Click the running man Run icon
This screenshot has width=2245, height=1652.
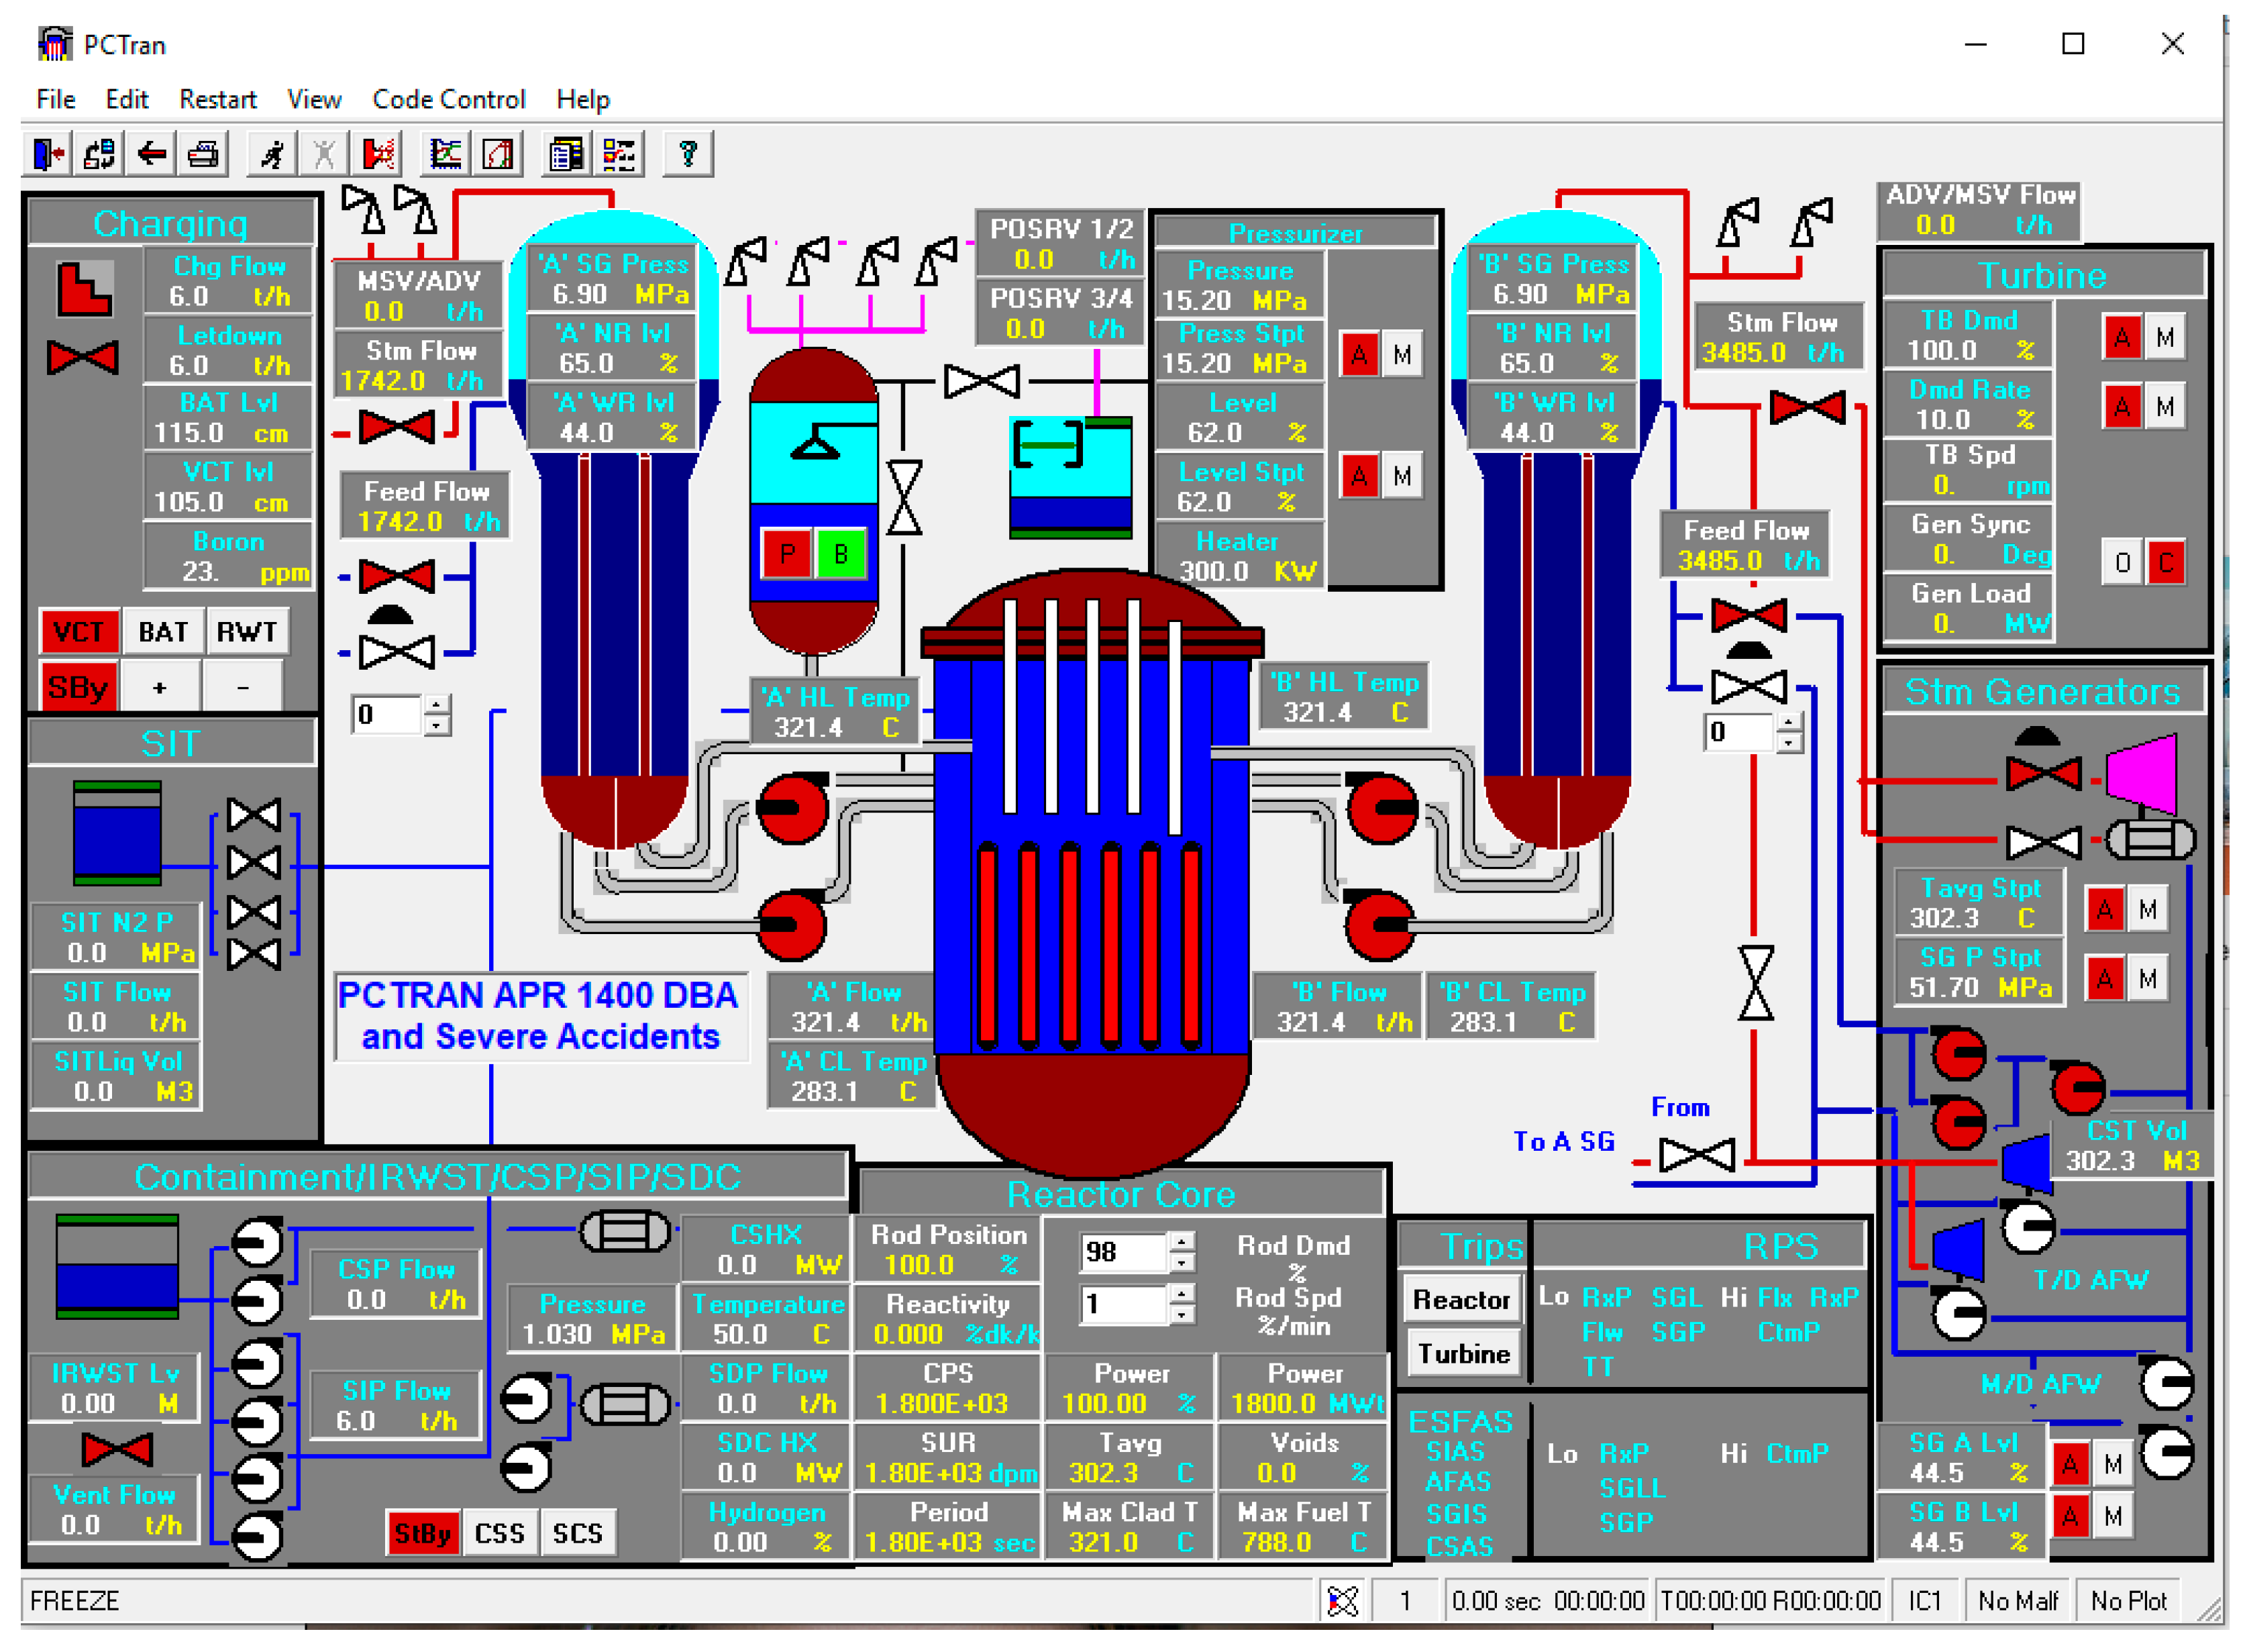[x=272, y=154]
